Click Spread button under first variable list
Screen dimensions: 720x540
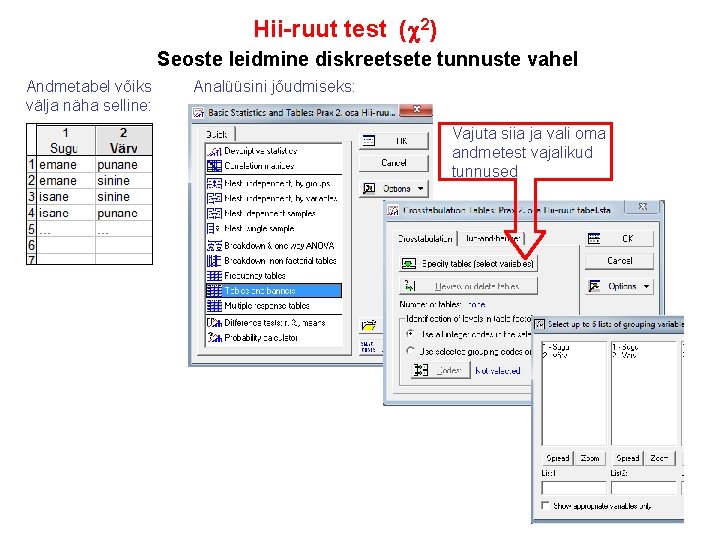tap(557, 458)
